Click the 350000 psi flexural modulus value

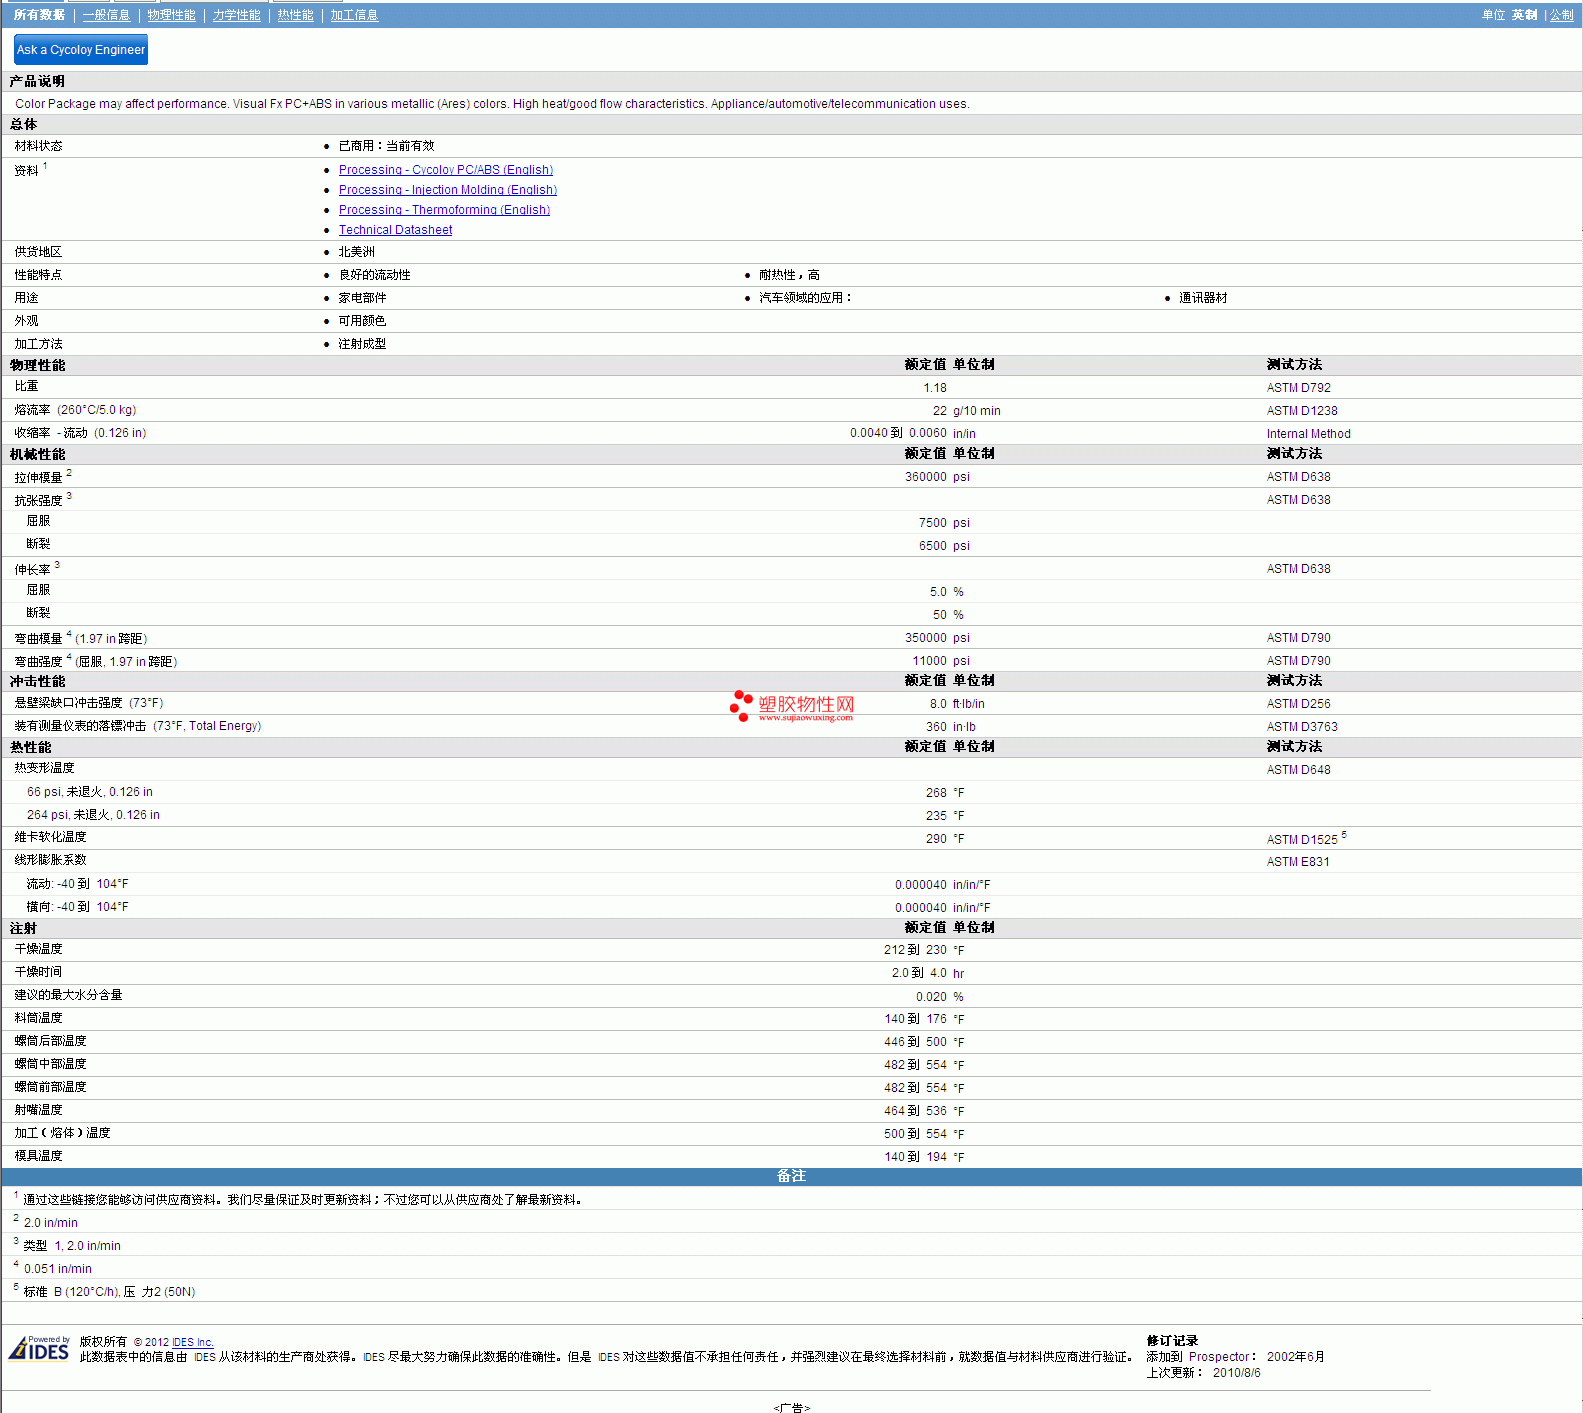coord(937,638)
